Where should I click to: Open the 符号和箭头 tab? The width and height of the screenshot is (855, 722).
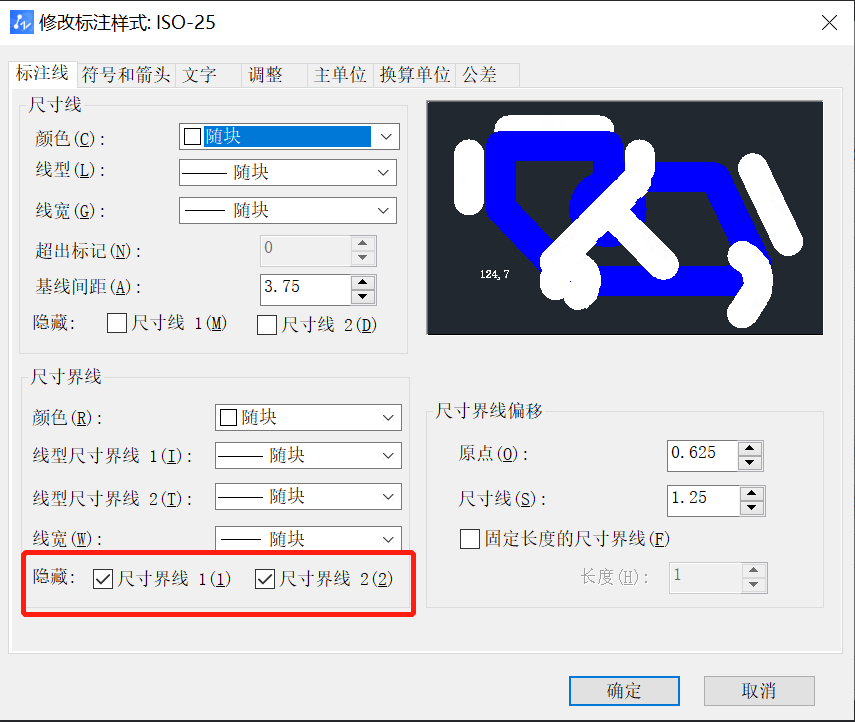[126, 75]
